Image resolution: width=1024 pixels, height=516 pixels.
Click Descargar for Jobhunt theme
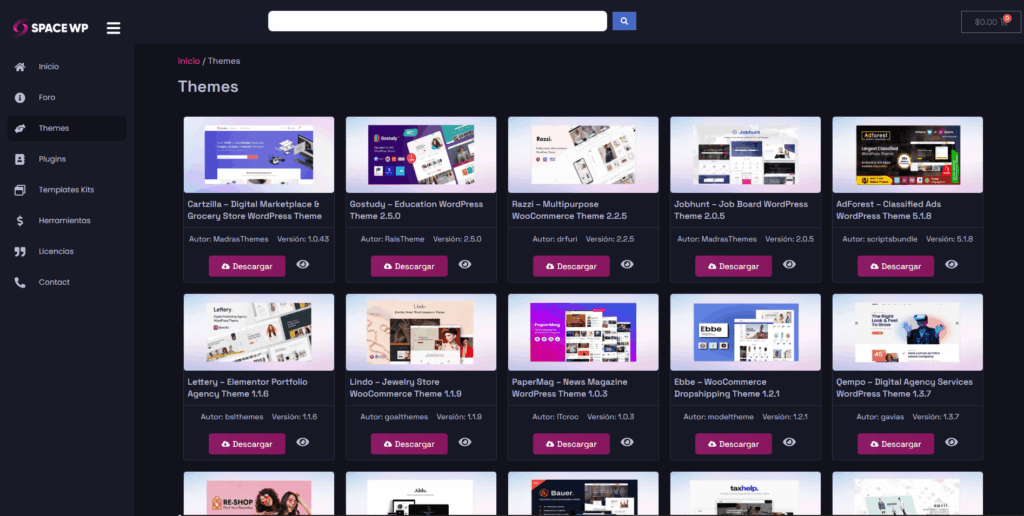pos(733,266)
